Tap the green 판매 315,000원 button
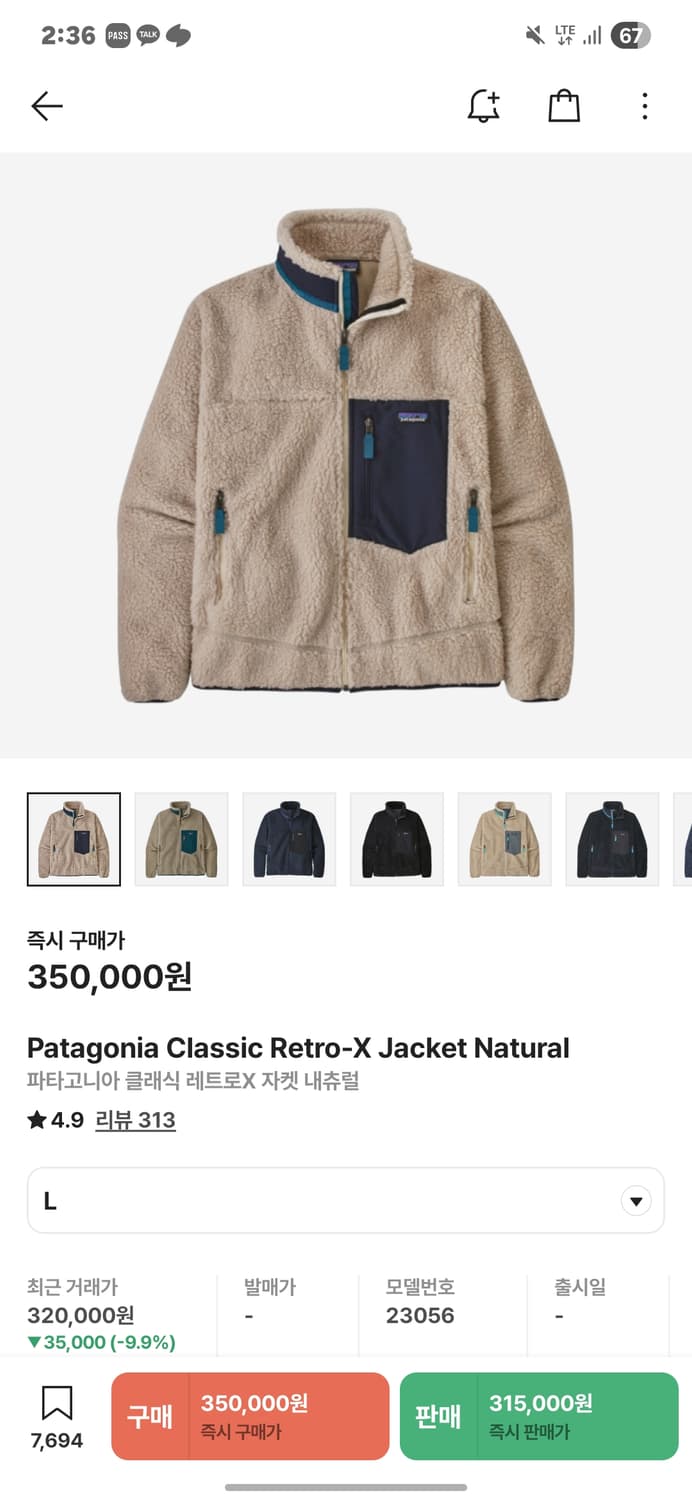The width and height of the screenshot is (692, 1500). pyautogui.click(x=539, y=1416)
